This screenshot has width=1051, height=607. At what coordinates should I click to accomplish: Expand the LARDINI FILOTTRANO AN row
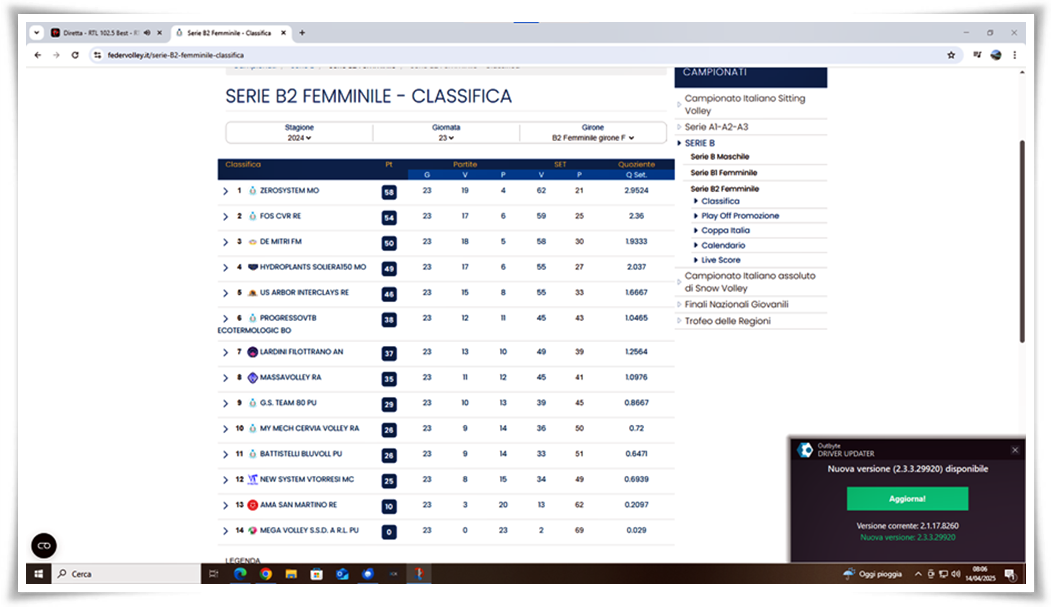pos(225,352)
